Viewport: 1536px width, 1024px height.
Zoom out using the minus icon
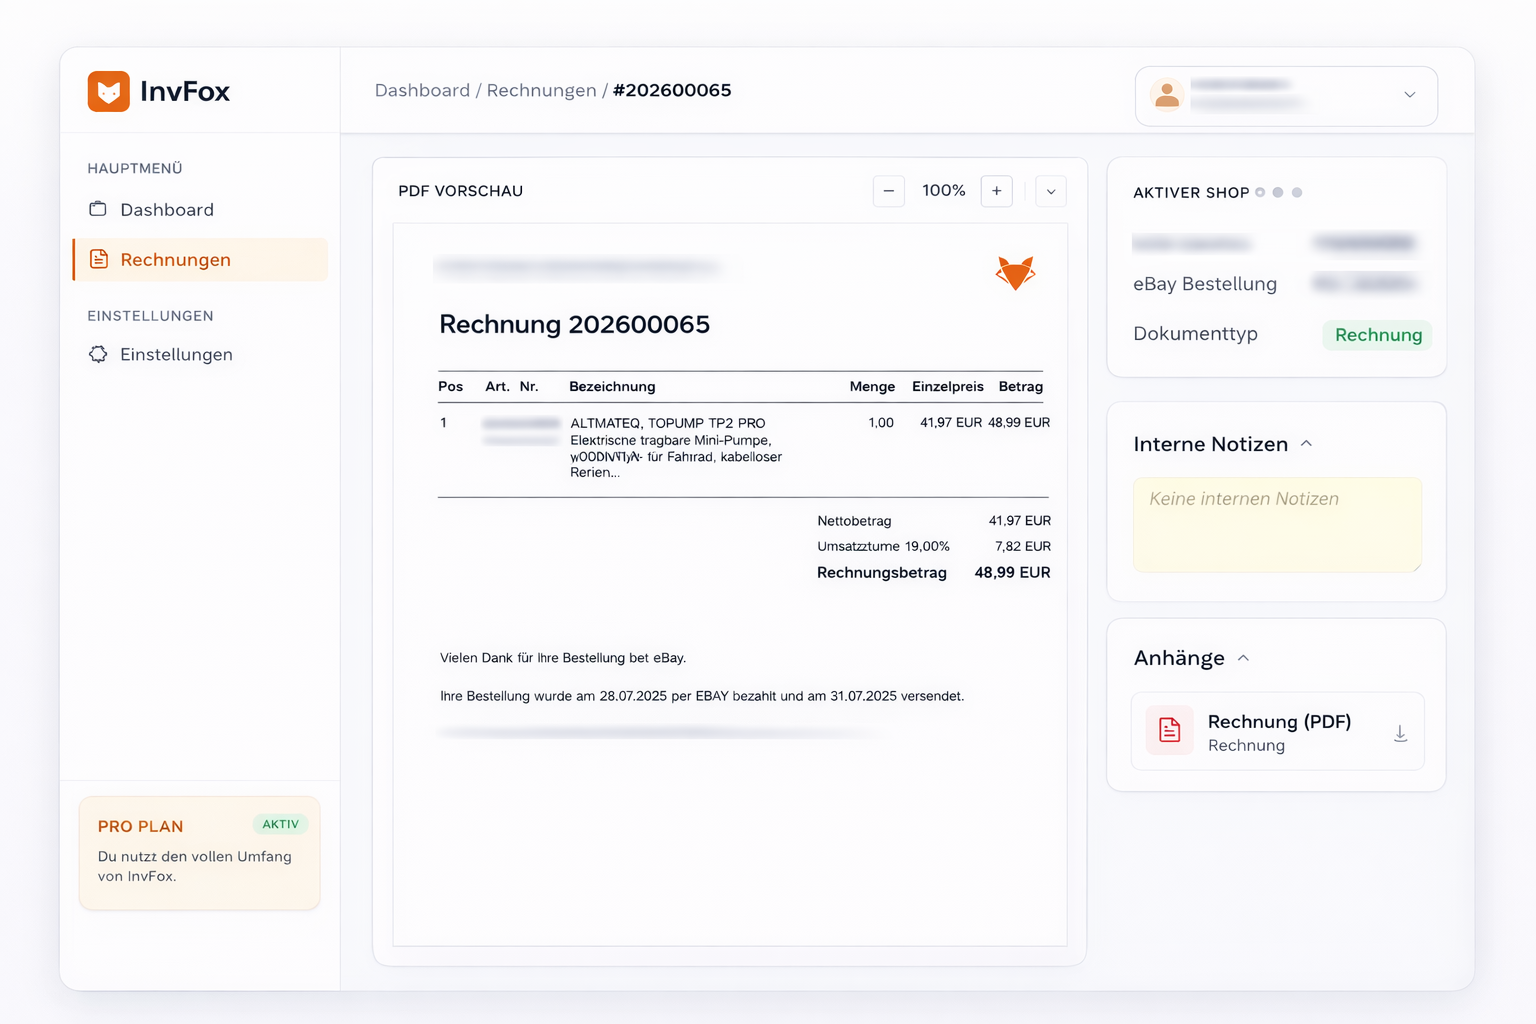coord(888,191)
